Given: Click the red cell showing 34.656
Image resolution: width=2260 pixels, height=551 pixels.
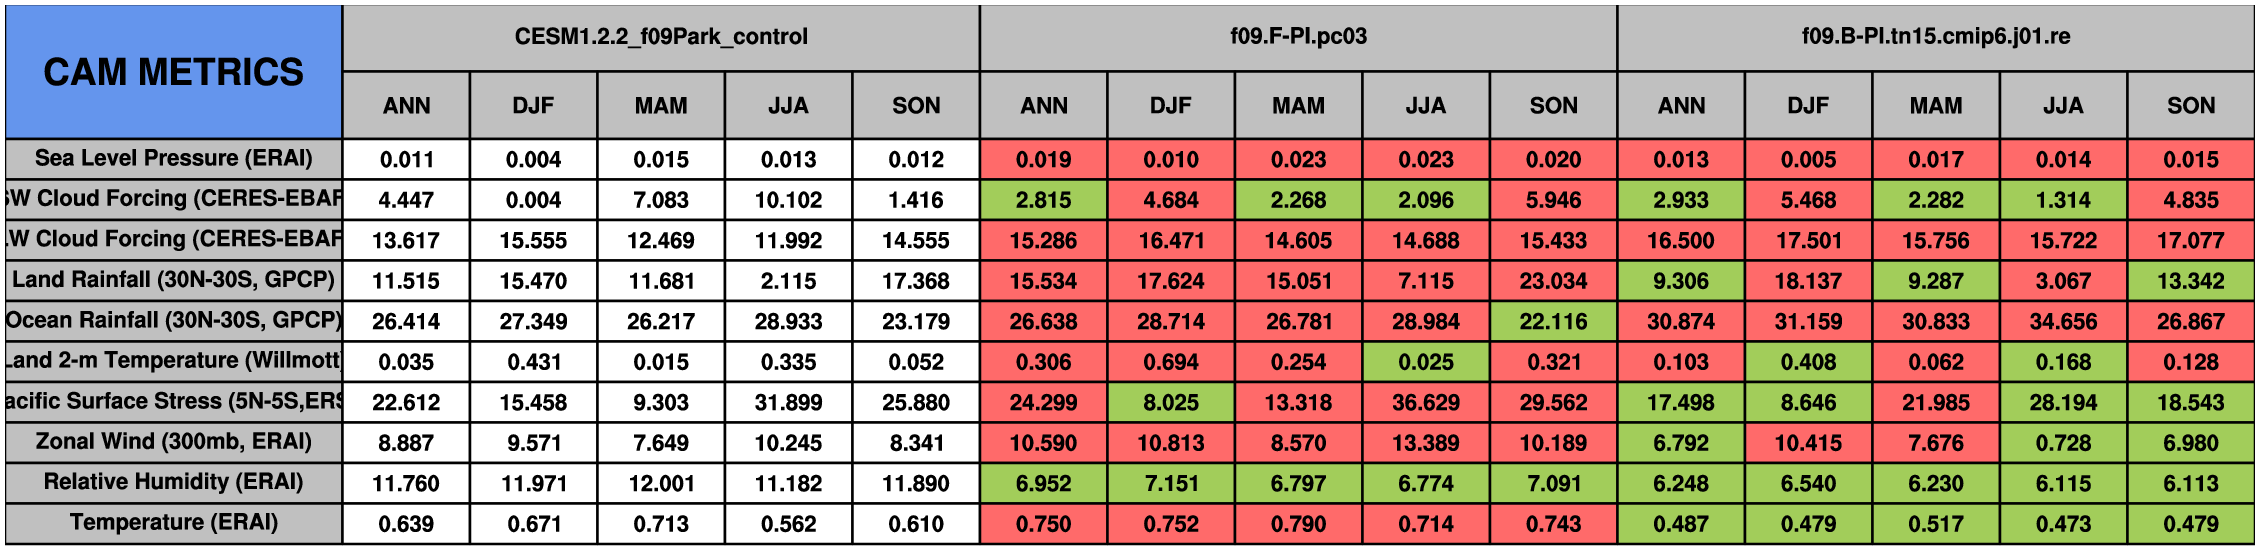Looking at the screenshot, I should coord(2063,321).
